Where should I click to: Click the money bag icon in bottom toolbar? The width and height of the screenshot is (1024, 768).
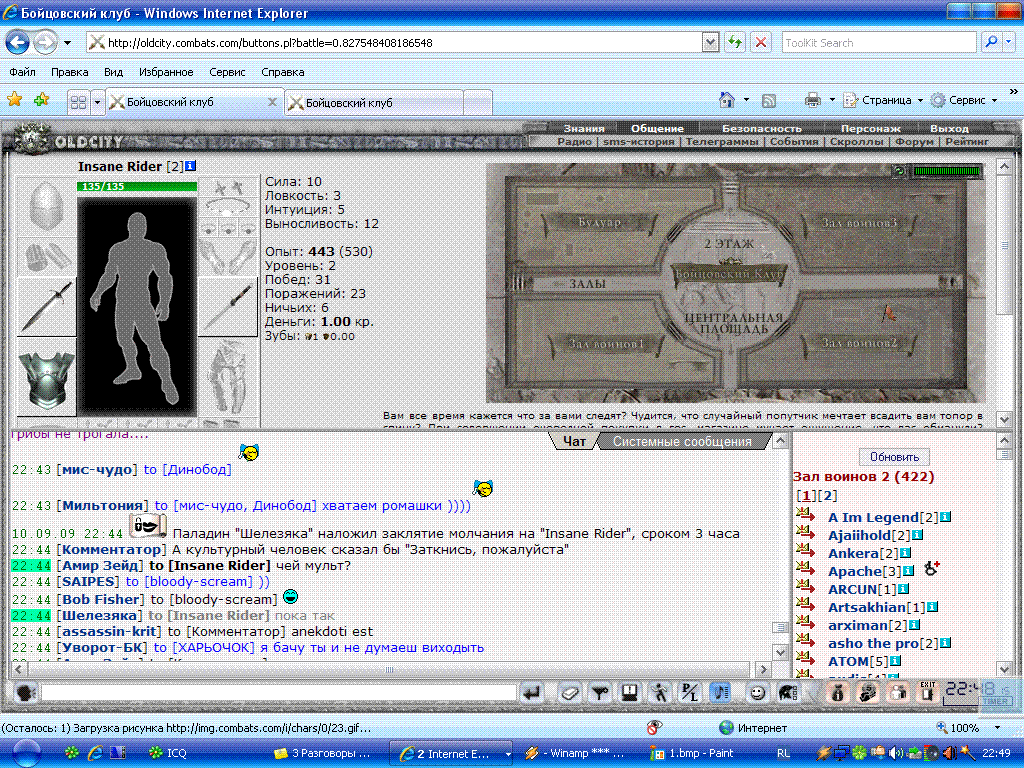[838, 692]
